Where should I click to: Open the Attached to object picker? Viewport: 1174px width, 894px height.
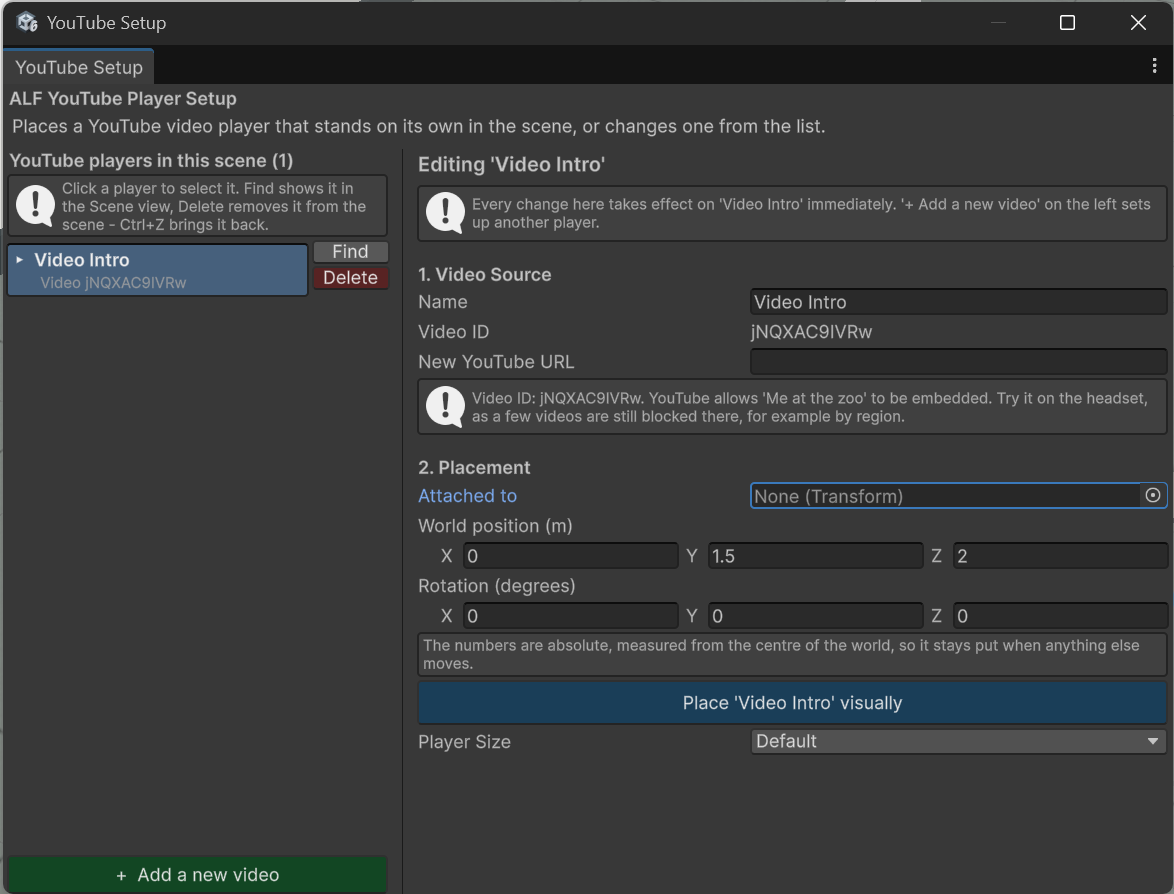(x=1153, y=495)
